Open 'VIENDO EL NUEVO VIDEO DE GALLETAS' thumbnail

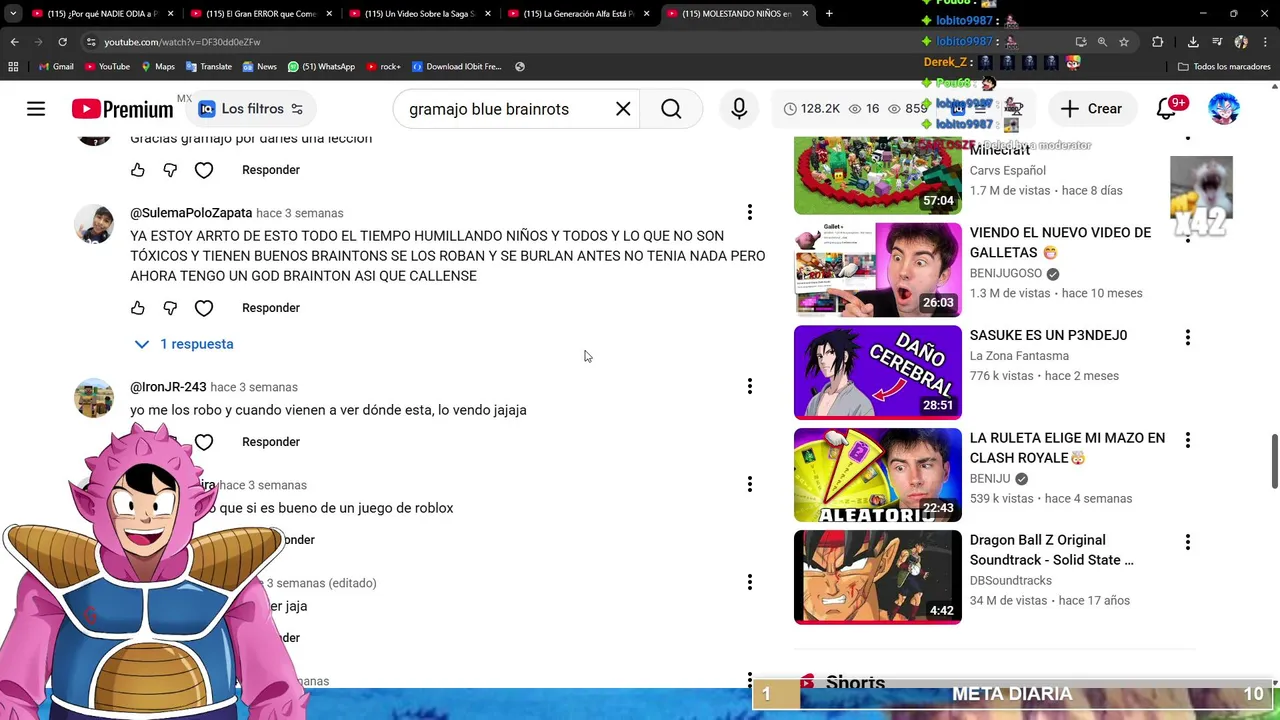click(x=878, y=269)
